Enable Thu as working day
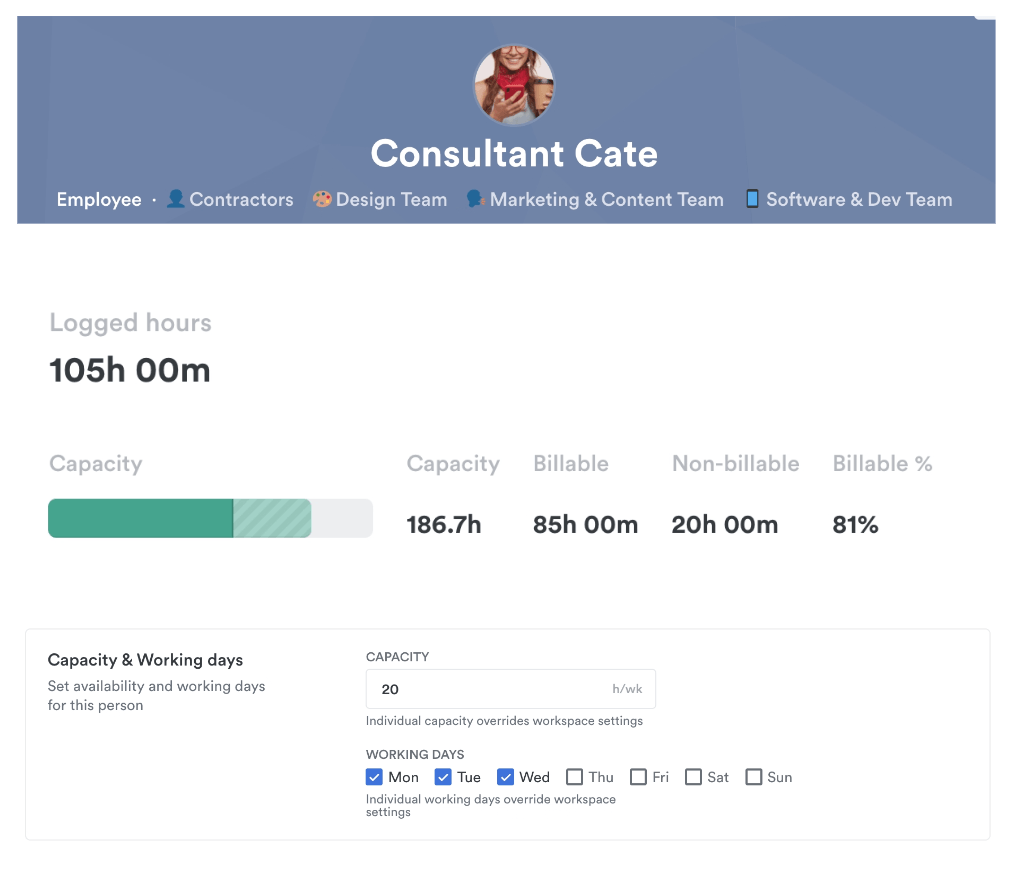1012x892 pixels. coord(574,777)
